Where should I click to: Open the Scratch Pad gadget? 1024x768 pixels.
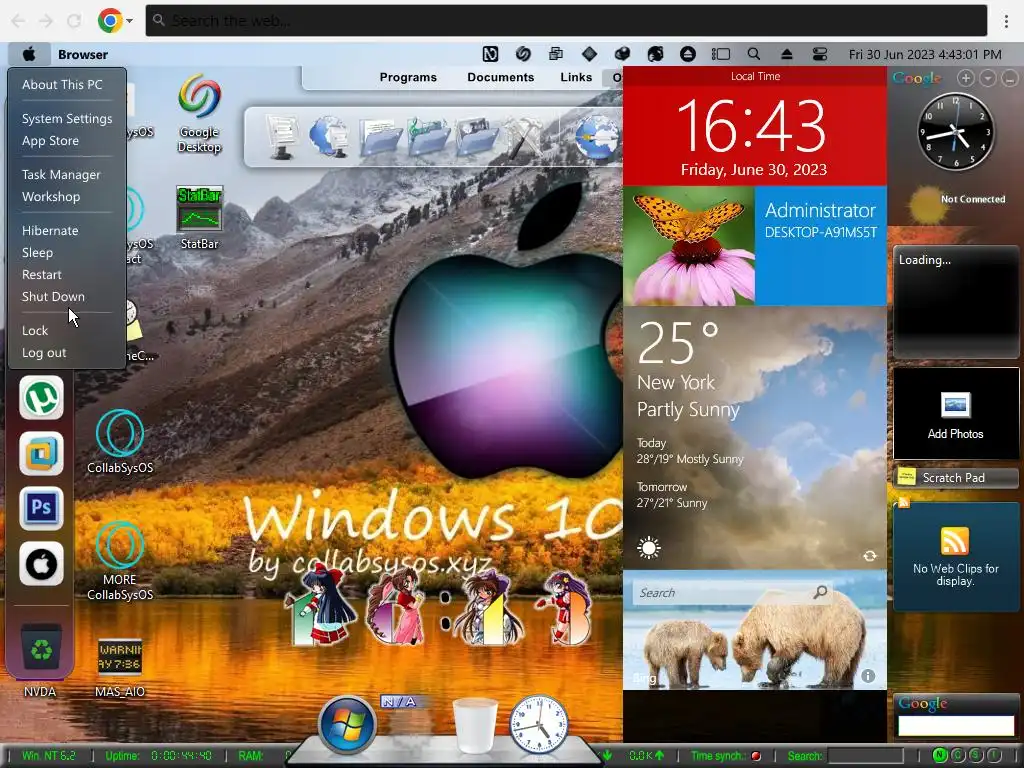pos(955,477)
